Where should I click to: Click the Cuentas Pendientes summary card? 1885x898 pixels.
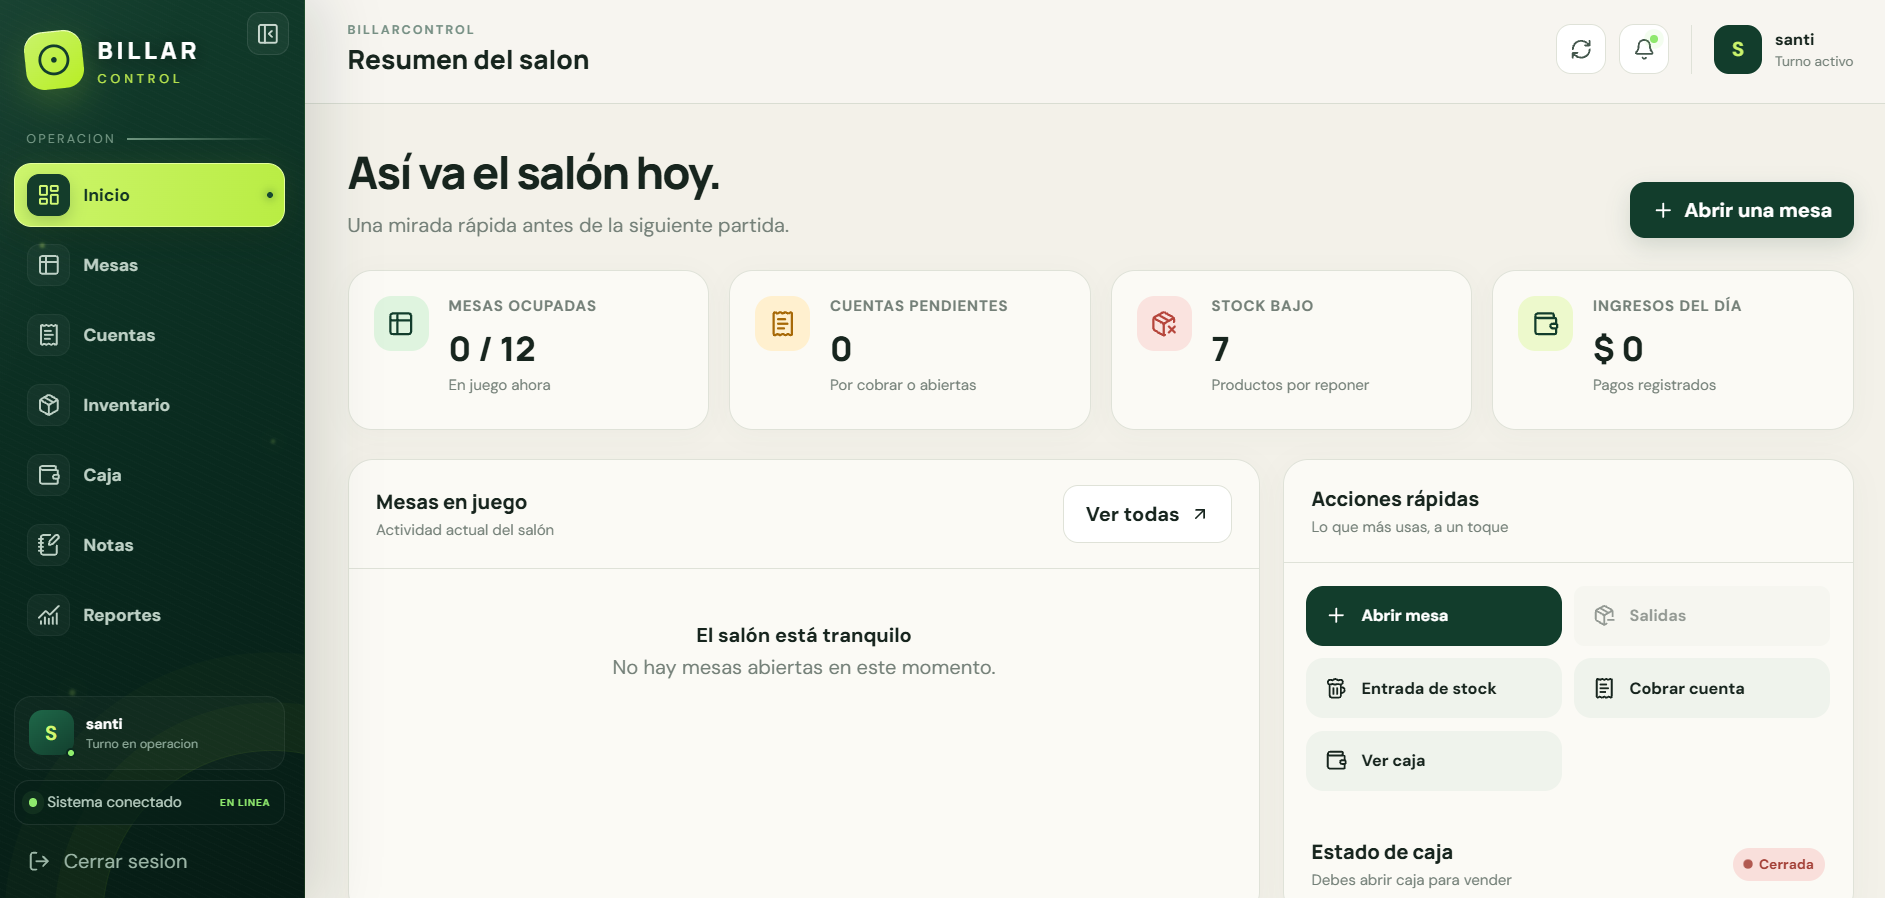coord(910,350)
